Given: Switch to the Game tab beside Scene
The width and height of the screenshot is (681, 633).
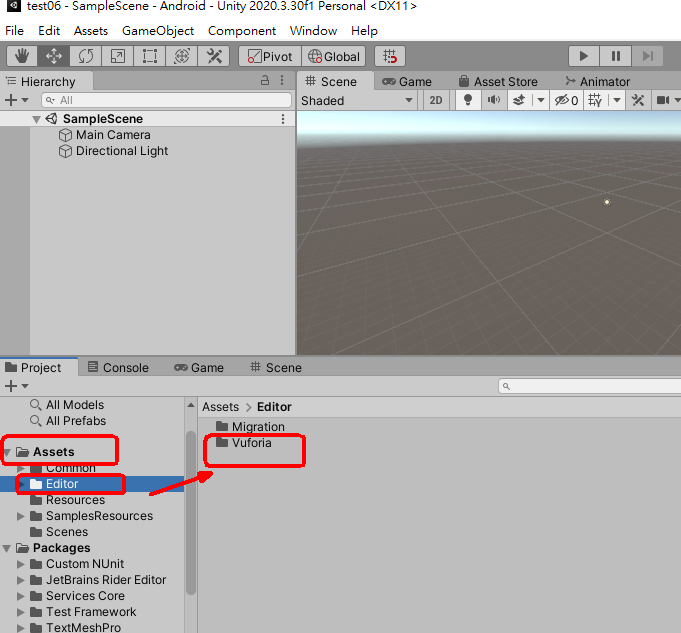Looking at the screenshot, I should tap(407, 81).
